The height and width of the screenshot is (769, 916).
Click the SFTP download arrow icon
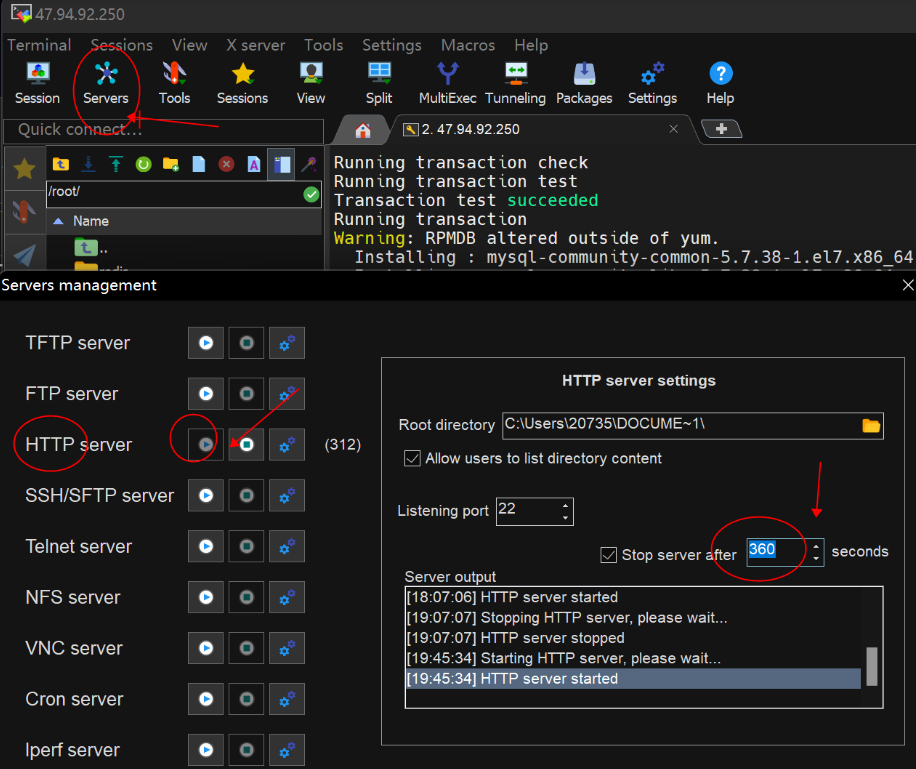(88, 164)
